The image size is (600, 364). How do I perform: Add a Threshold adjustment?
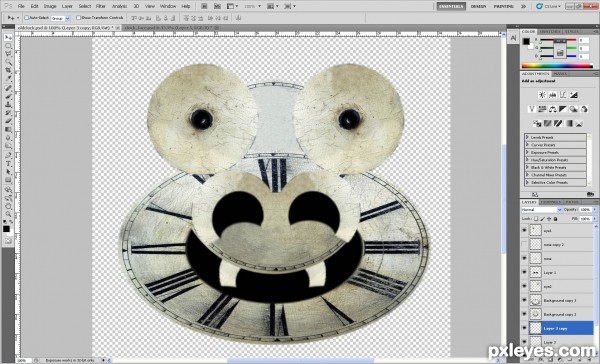[x=559, y=123]
